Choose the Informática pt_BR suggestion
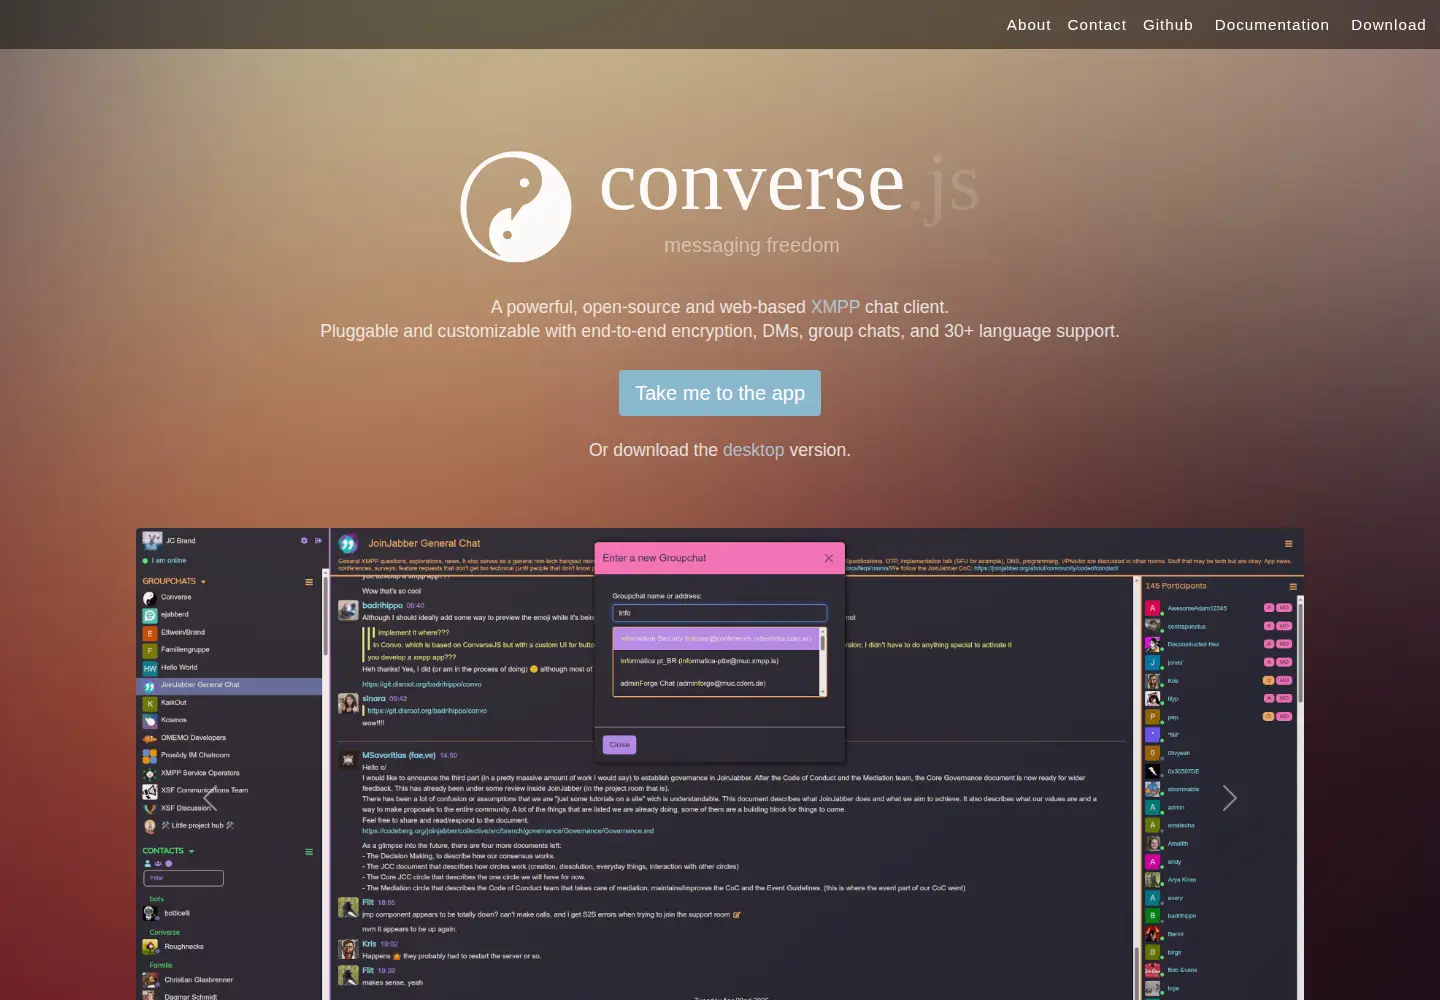 [716, 661]
